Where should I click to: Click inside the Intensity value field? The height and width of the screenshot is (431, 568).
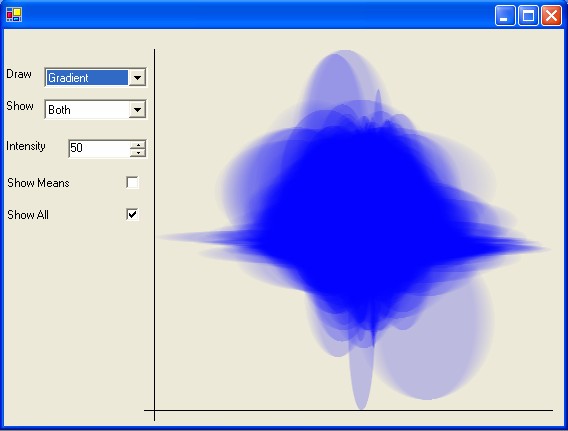(x=99, y=148)
